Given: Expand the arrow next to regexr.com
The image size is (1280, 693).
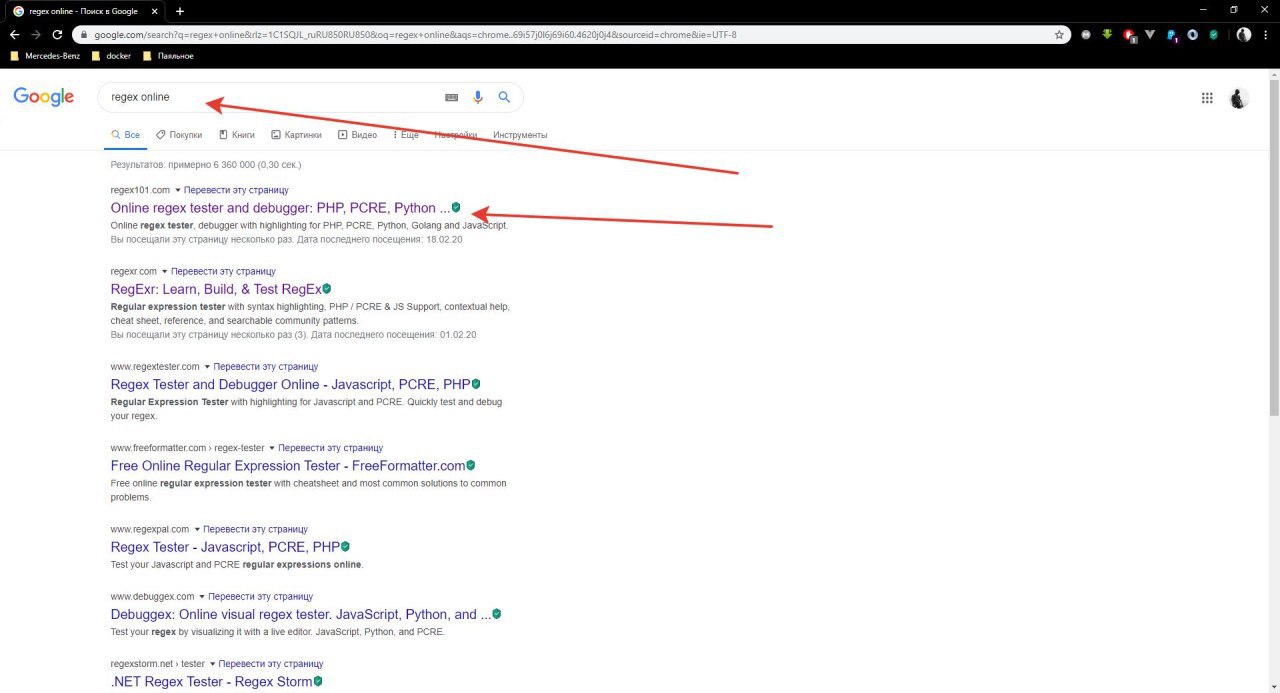Looking at the screenshot, I should point(165,271).
